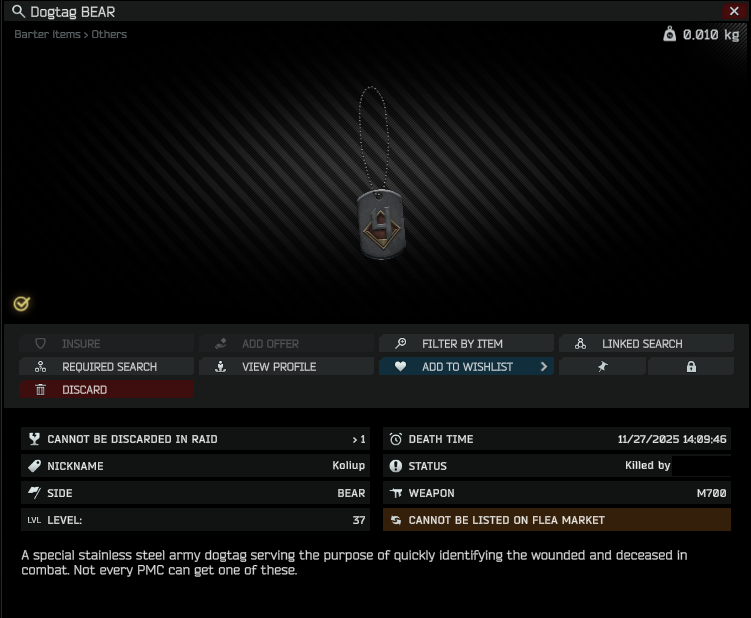
Task: Pin the item with pin icon
Action: pos(603,366)
